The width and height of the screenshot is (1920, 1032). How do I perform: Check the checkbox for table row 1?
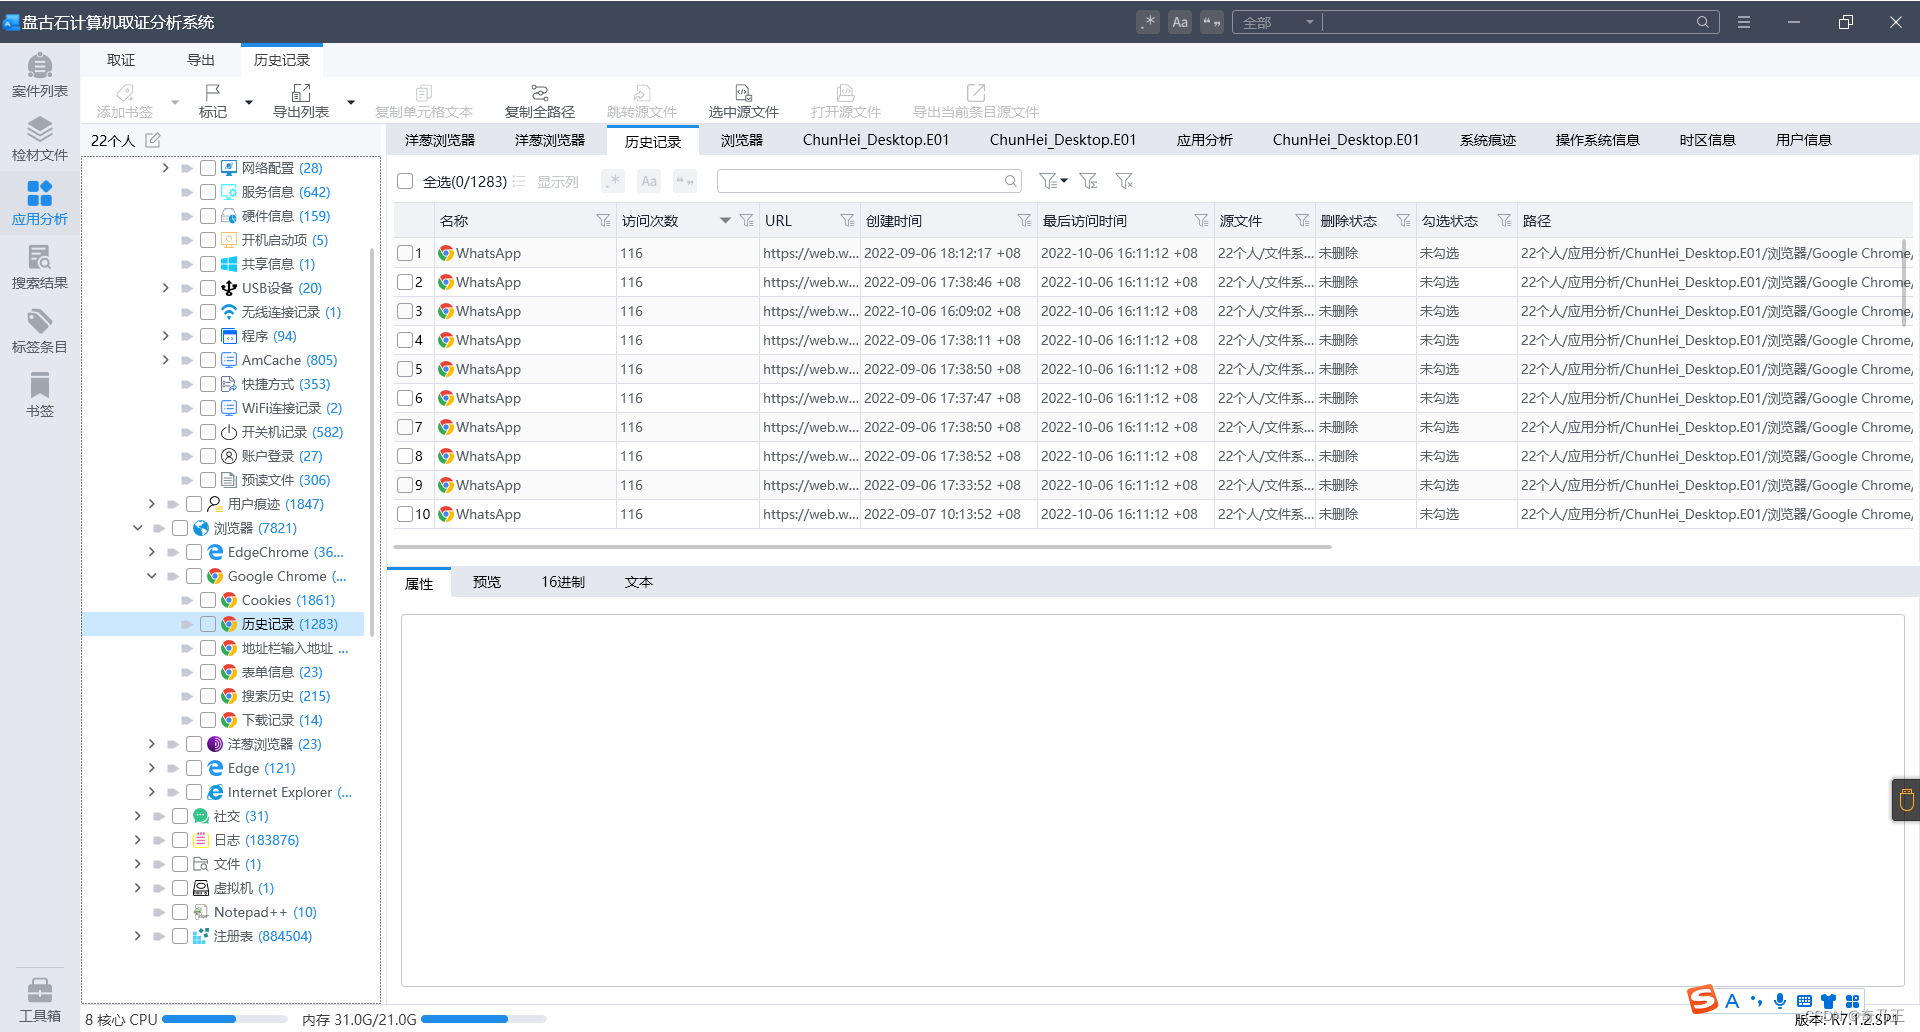point(405,253)
